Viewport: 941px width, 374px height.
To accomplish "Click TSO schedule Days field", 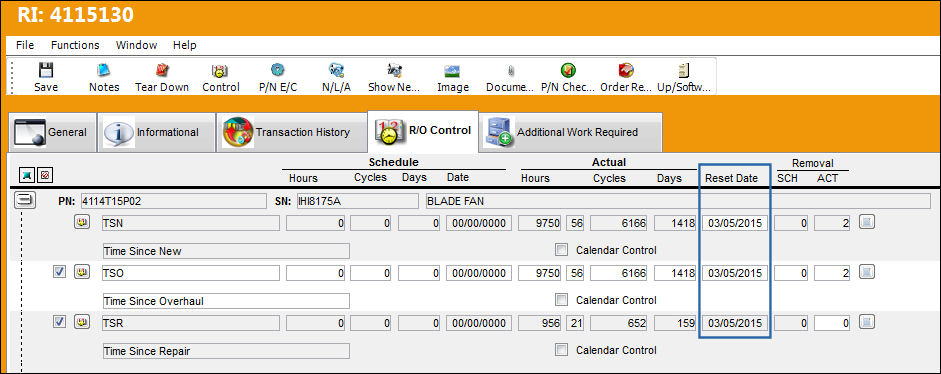I will 419,273.
